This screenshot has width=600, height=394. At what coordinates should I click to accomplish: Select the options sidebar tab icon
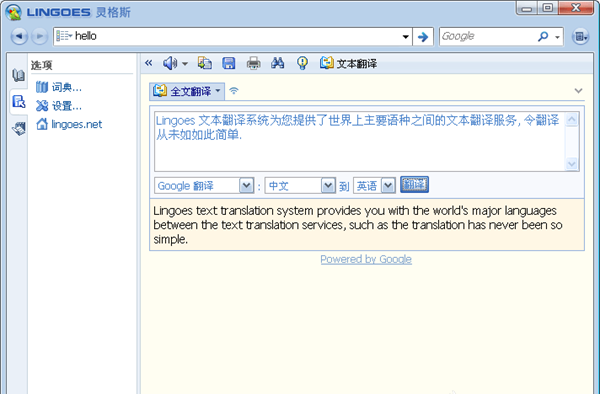18,102
